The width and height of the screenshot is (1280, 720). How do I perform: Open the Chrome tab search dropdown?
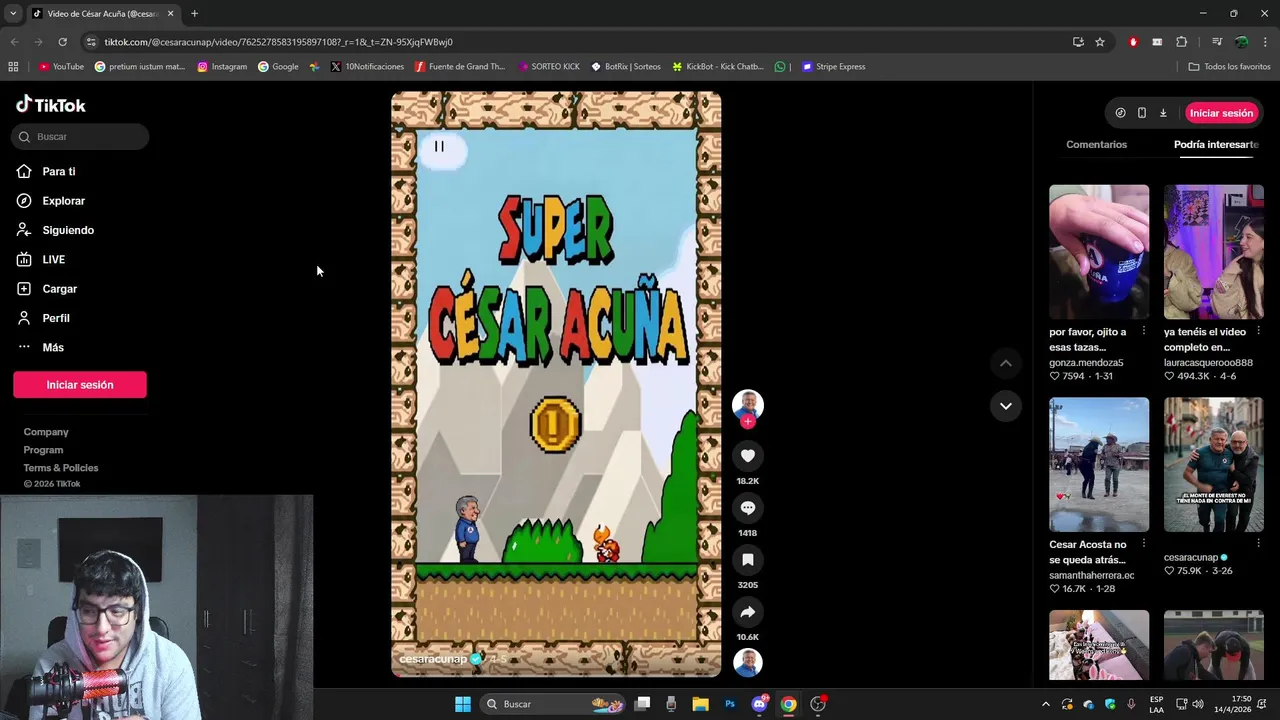pos(13,14)
